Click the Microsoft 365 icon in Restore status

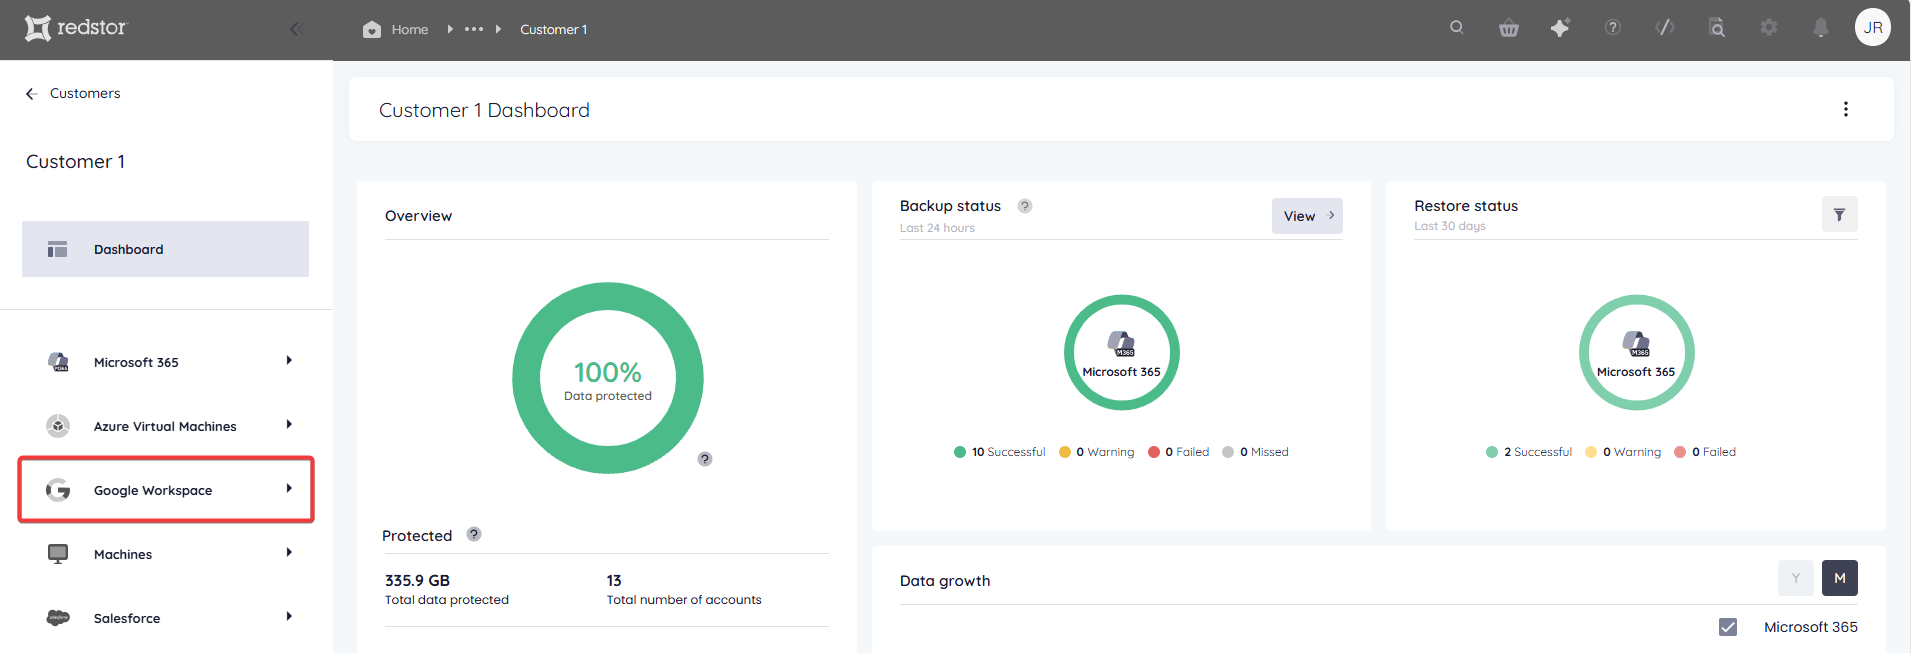click(x=1636, y=344)
